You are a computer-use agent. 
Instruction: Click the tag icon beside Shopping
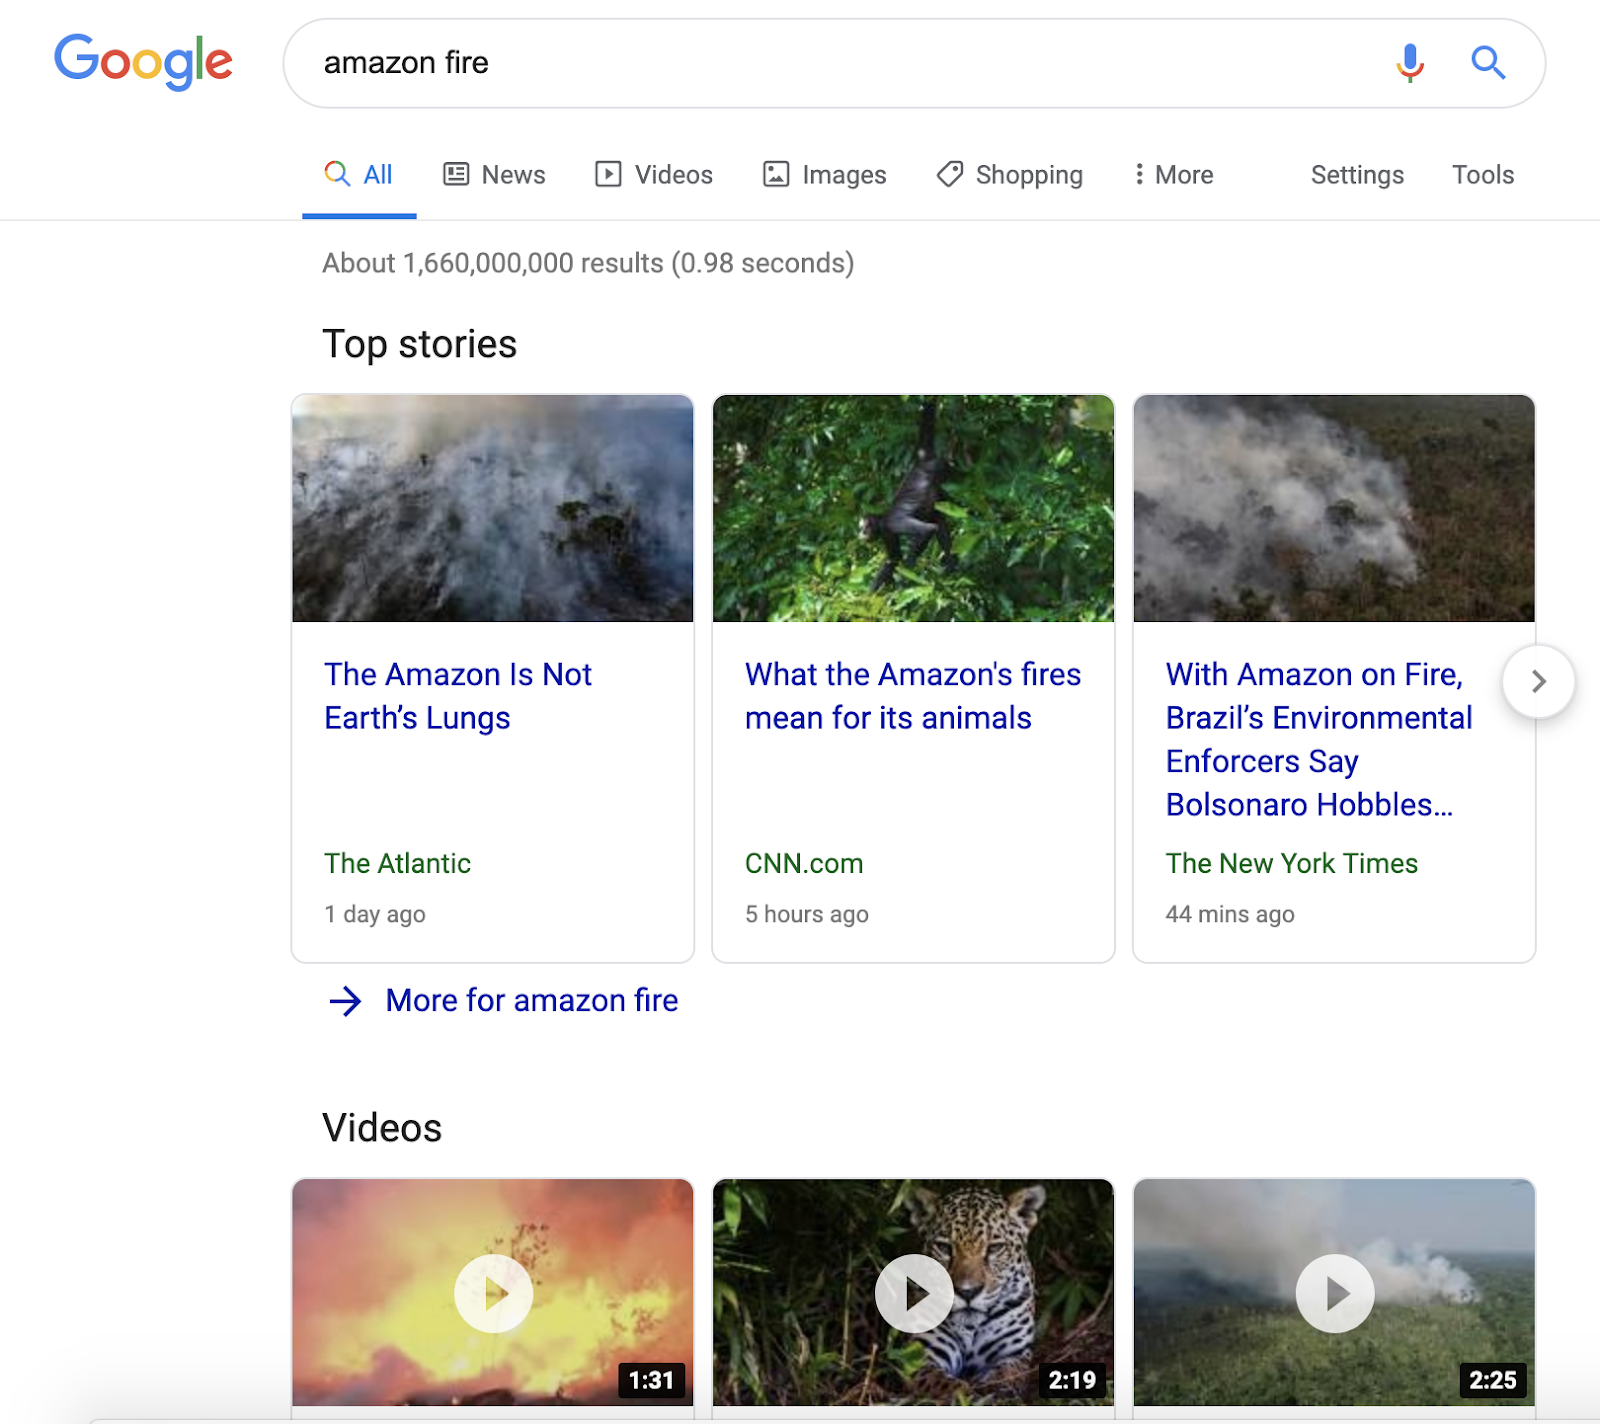click(950, 174)
